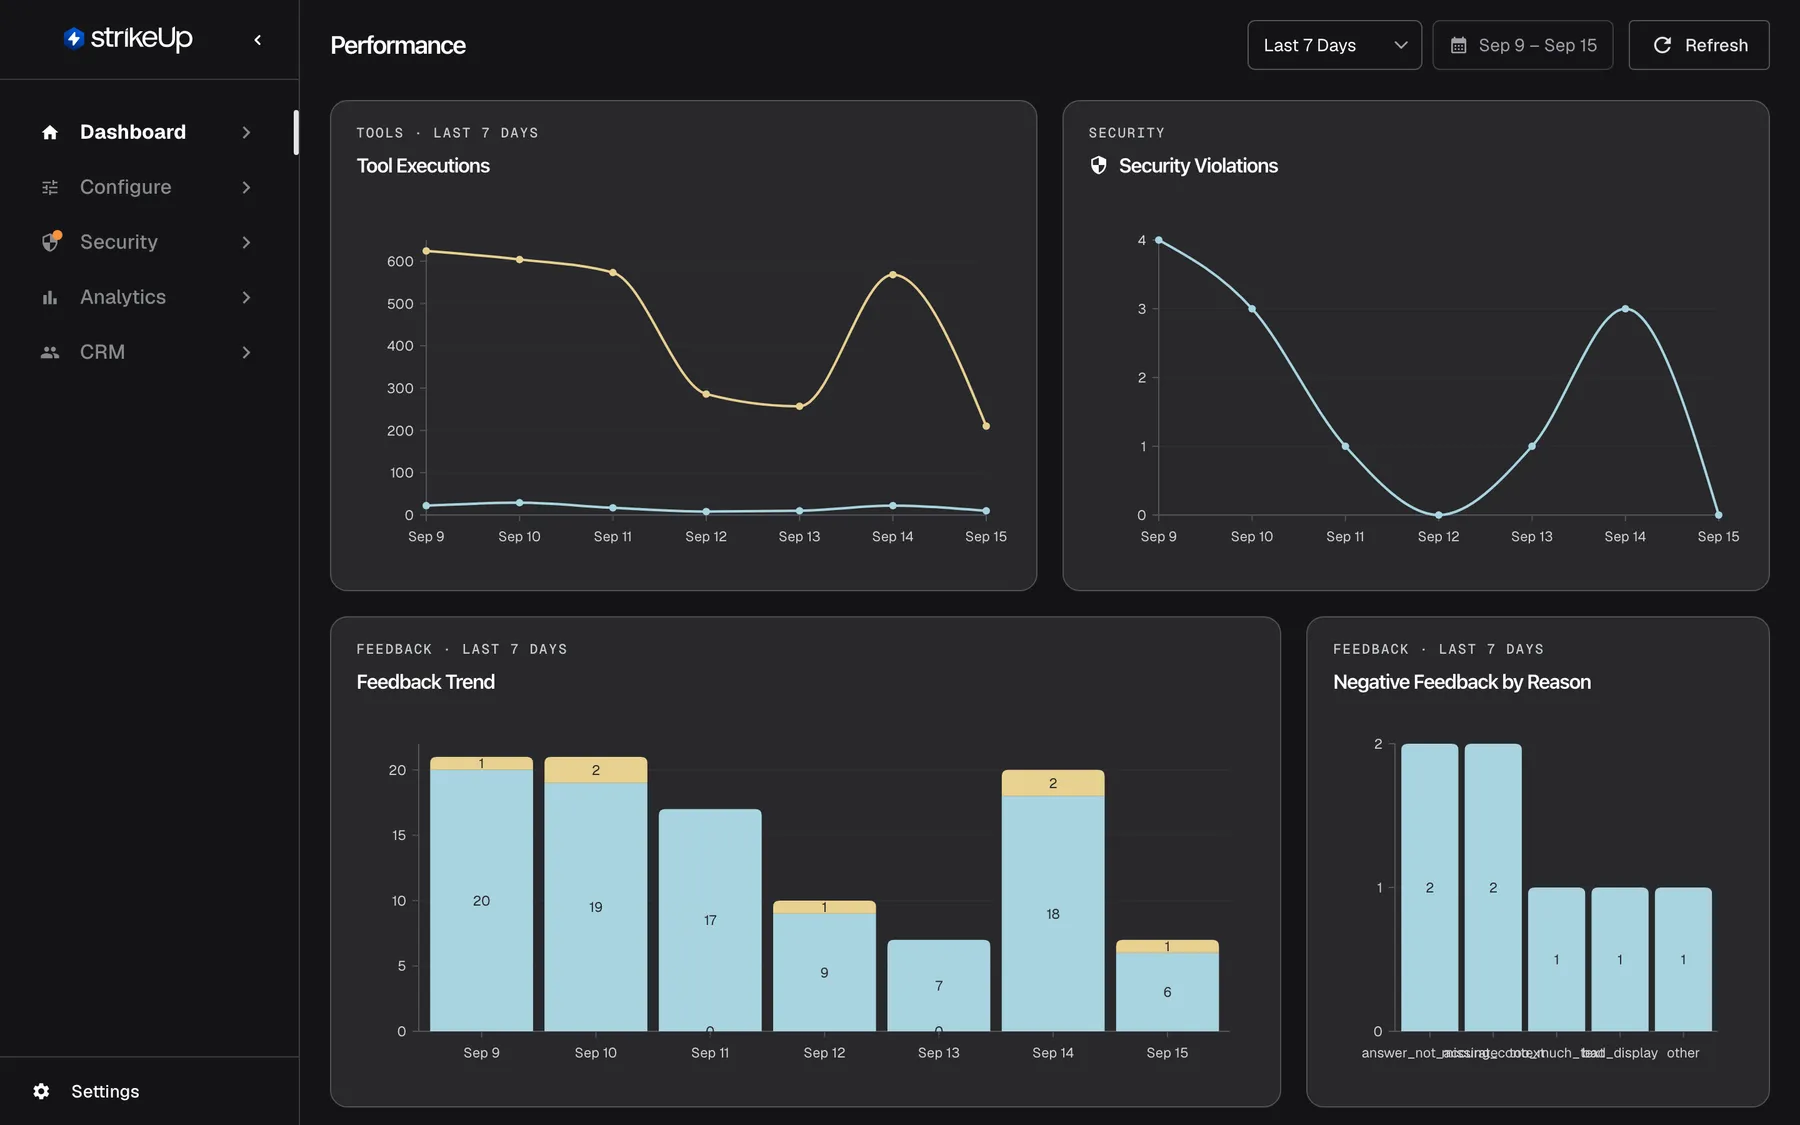Open the Last 7 Days dropdown

1334,45
